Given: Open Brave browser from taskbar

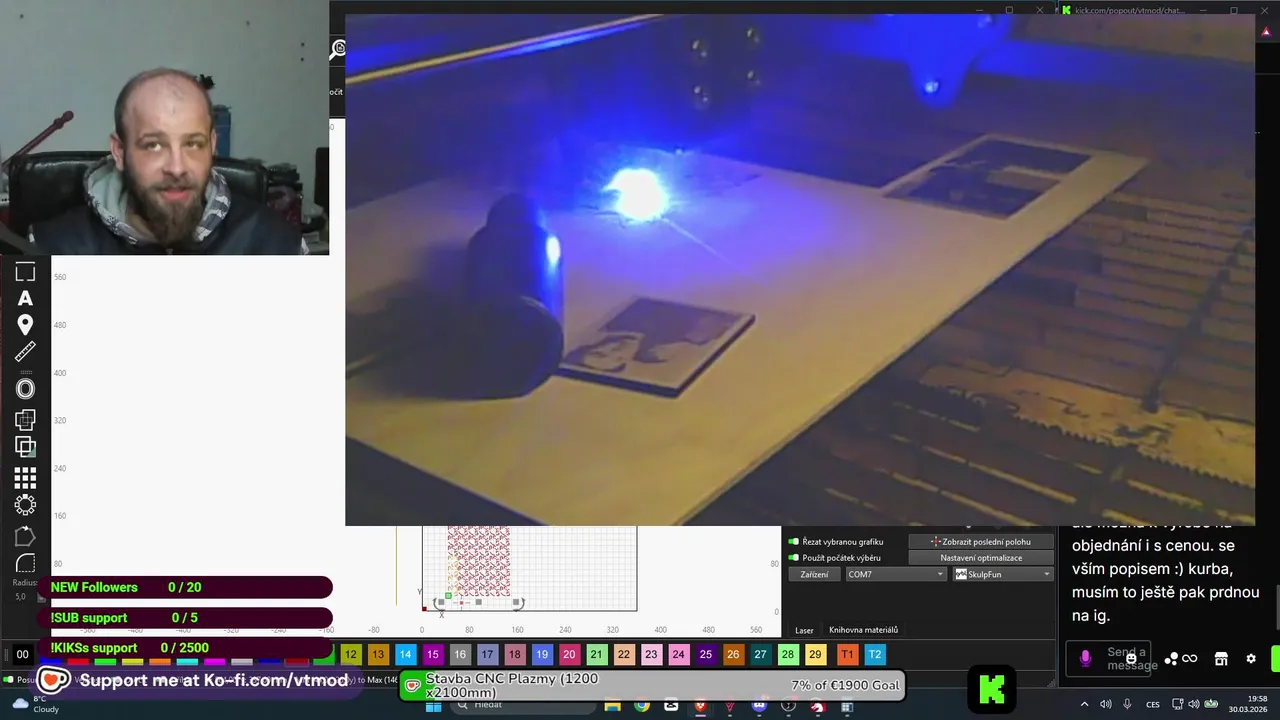Looking at the screenshot, I should (x=700, y=706).
